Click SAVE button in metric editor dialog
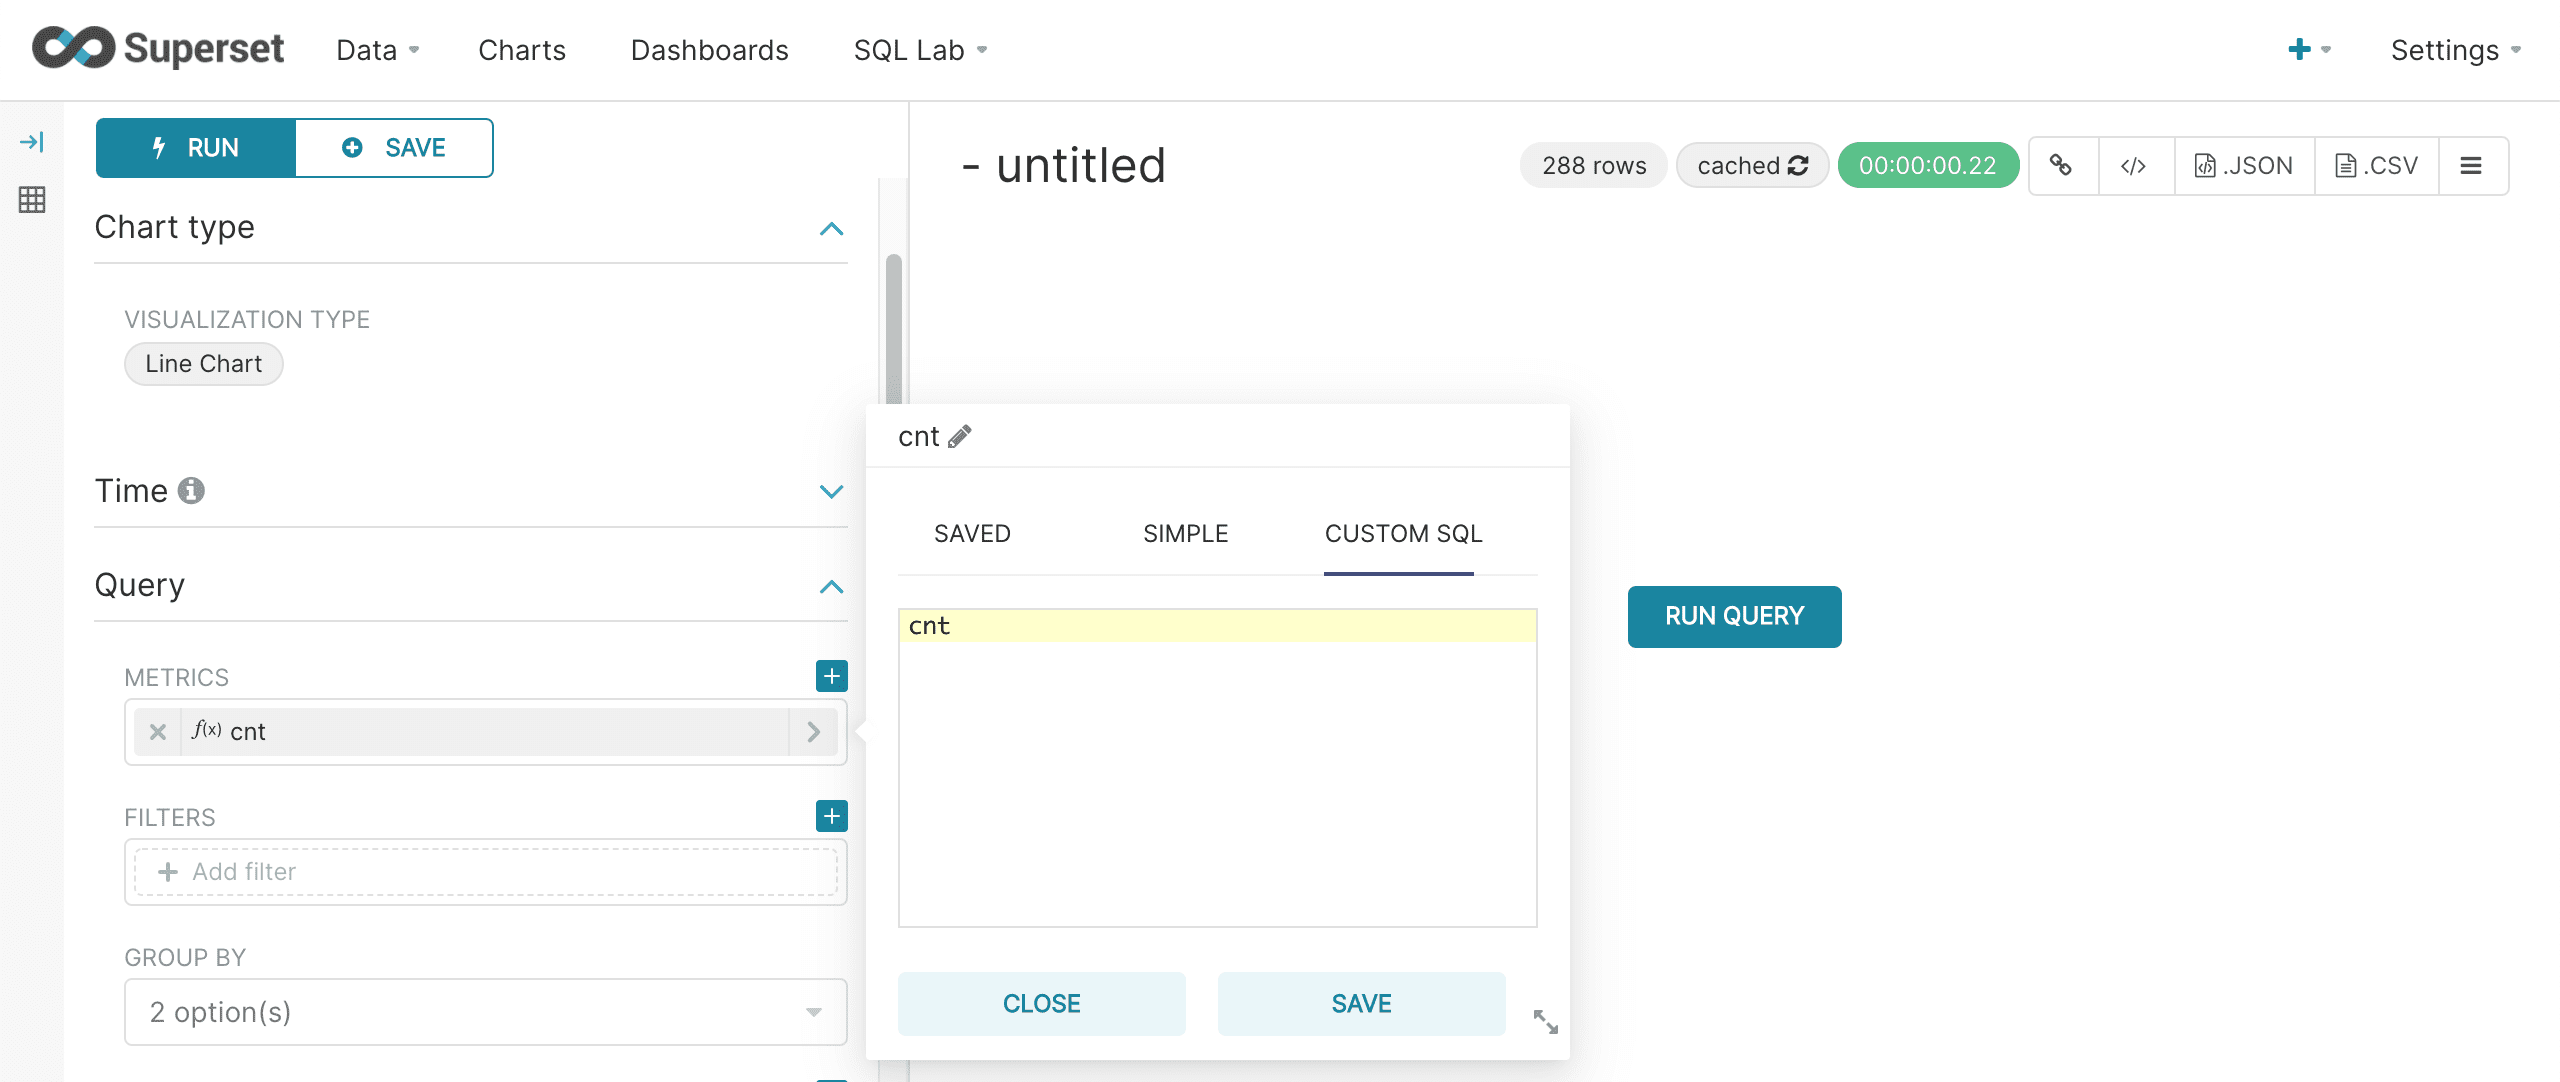The image size is (2560, 1082). (1362, 1002)
